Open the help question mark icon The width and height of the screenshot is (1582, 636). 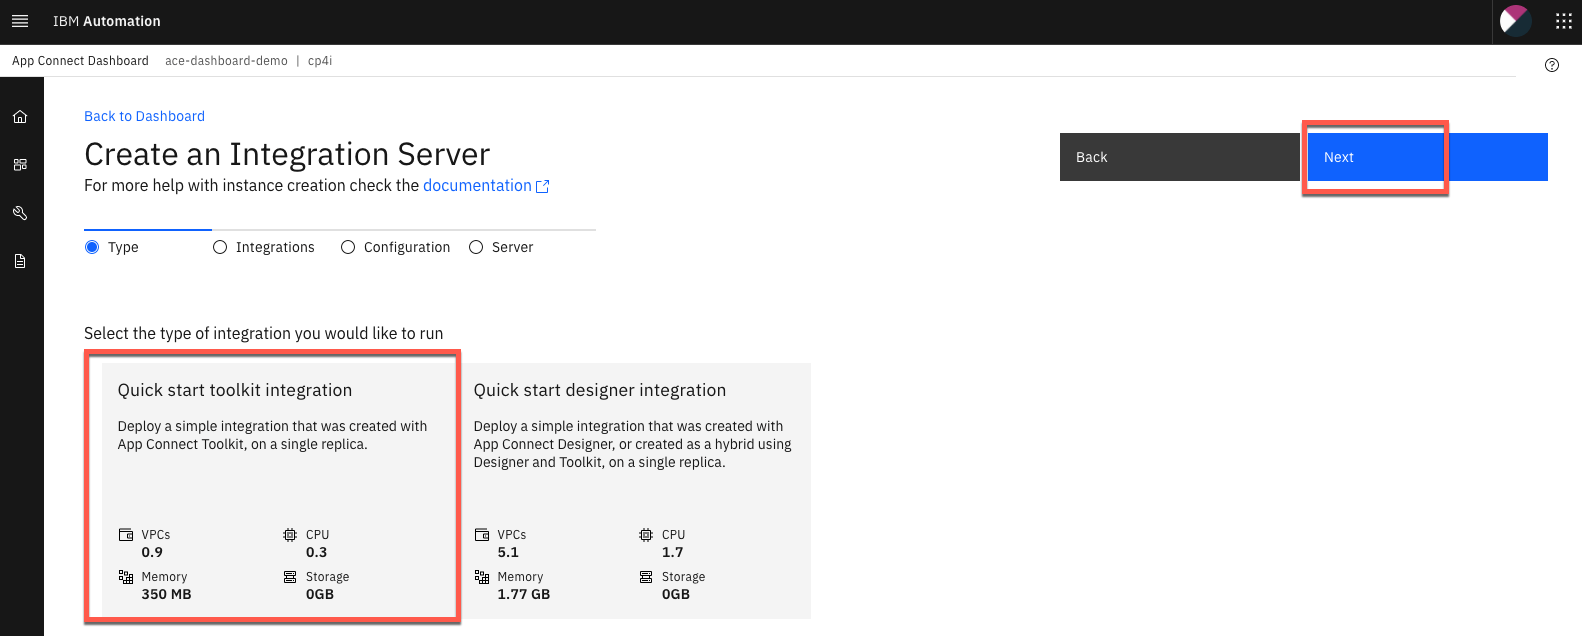1552,64
